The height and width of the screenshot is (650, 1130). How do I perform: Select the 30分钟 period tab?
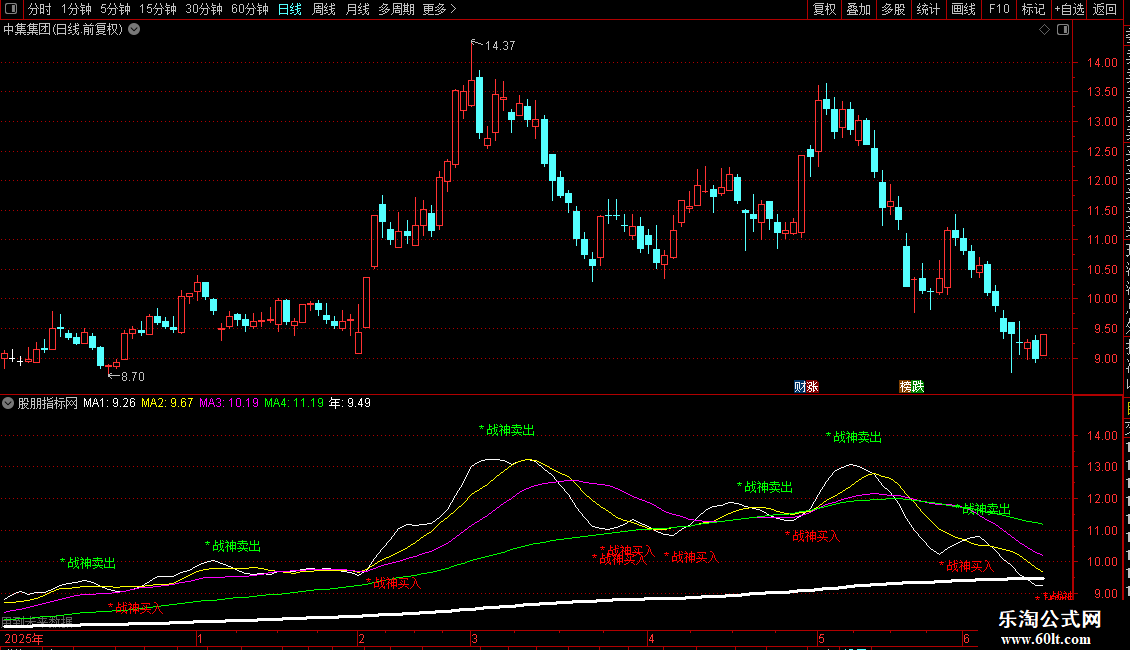click(204, 9)
